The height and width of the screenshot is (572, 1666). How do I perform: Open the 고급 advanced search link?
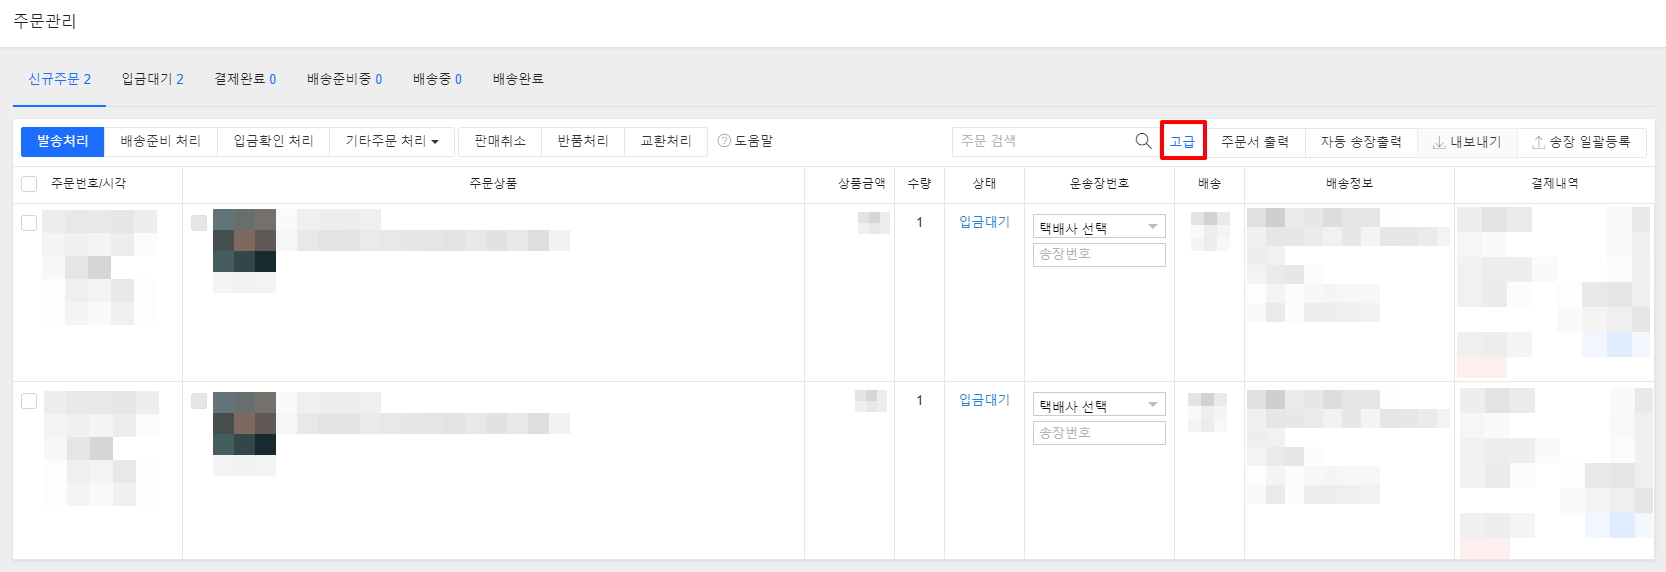coord(1182,141)
